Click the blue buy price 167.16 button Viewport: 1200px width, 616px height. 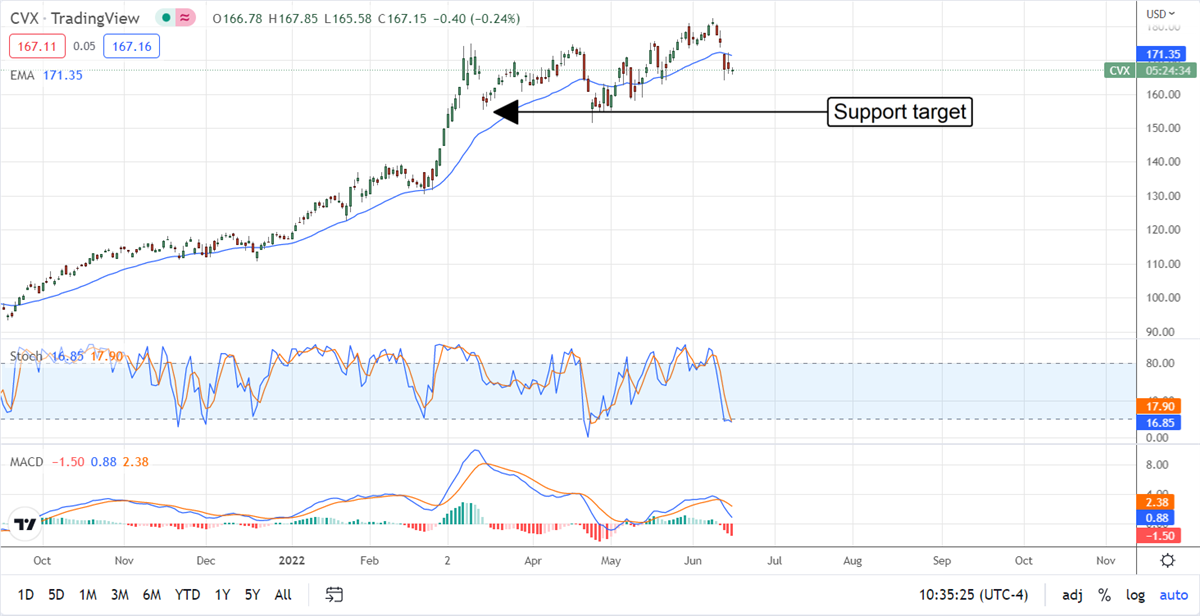click(x=133, y=45)
